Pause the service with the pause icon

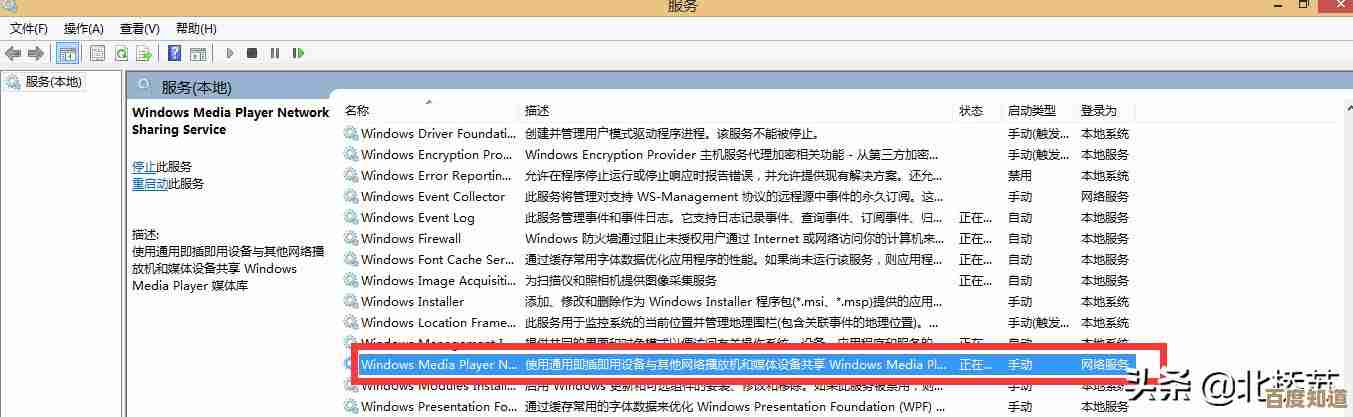[x=274, y=53]
